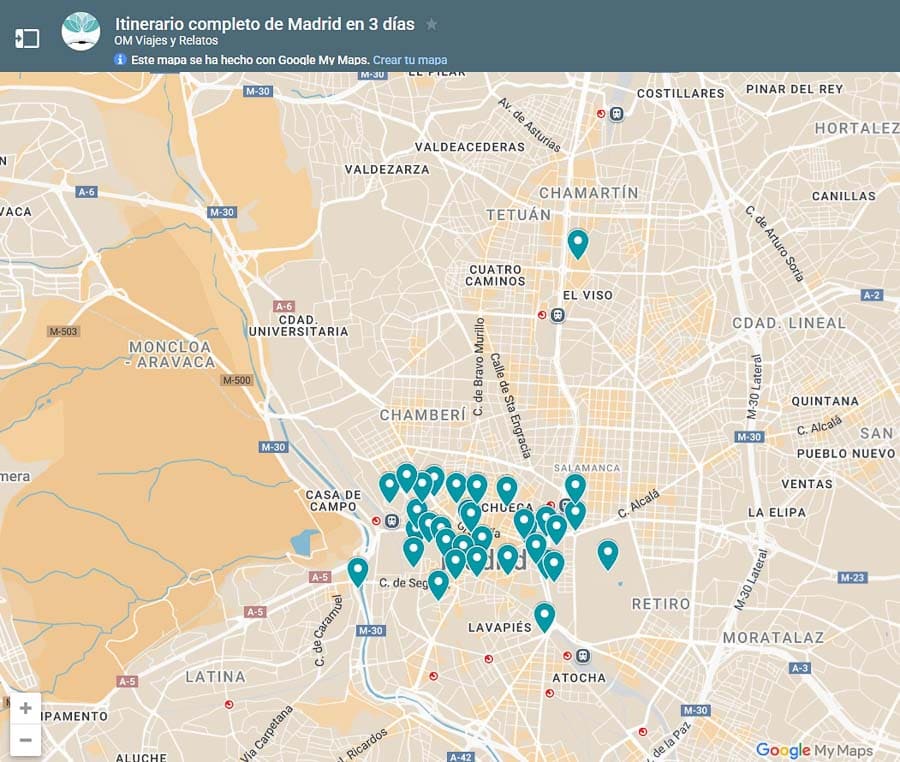Screen dimensions: 900x762
Task: Click the train station icon near Costillares
Action: coord(616,114)
